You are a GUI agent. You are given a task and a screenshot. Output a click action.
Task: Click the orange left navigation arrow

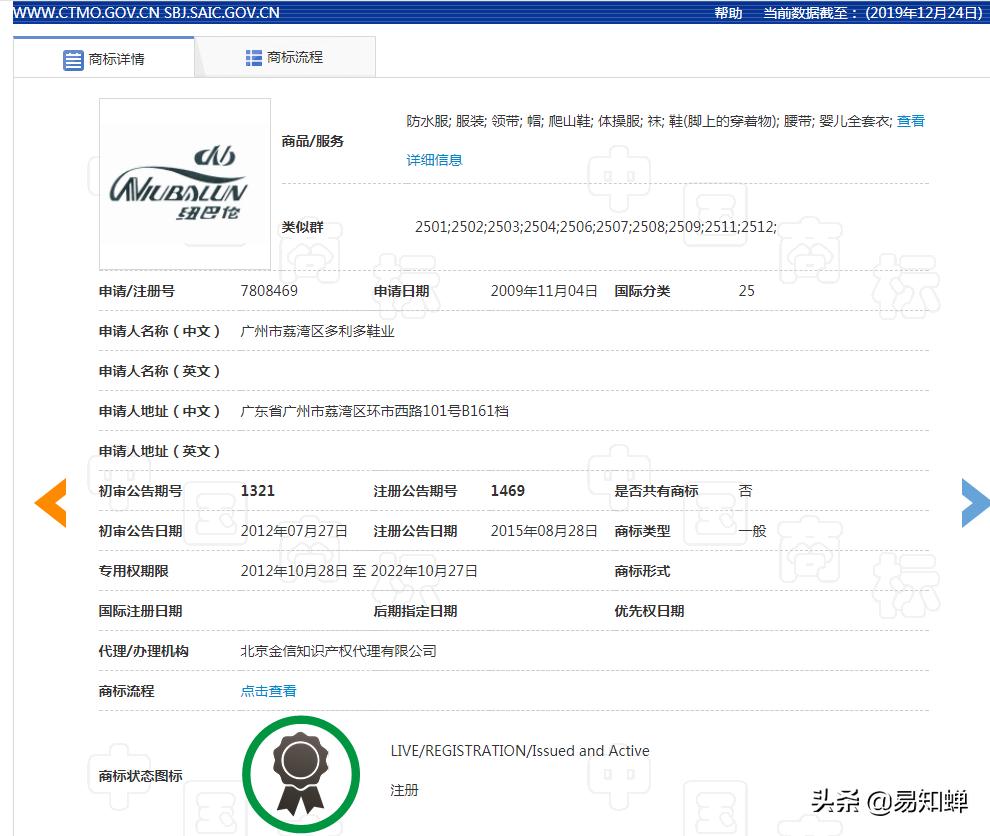(x=50, y=503)
